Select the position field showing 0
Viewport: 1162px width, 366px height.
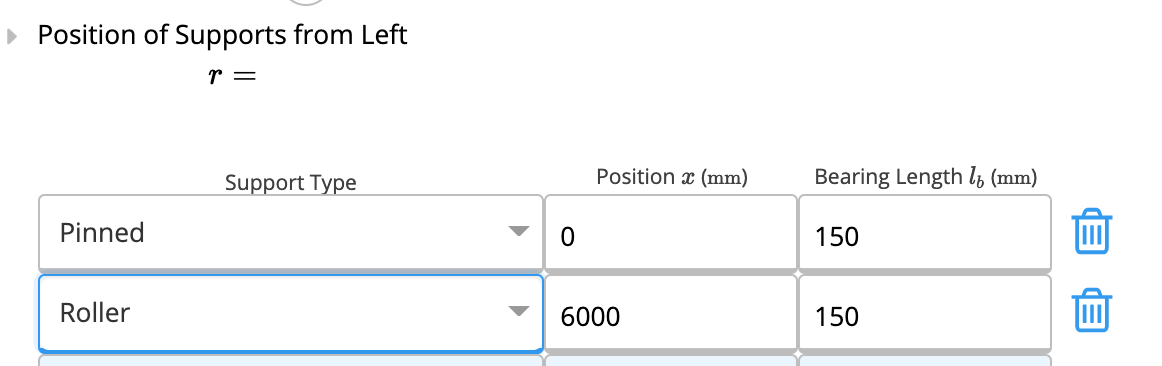[x=671, y=233]
